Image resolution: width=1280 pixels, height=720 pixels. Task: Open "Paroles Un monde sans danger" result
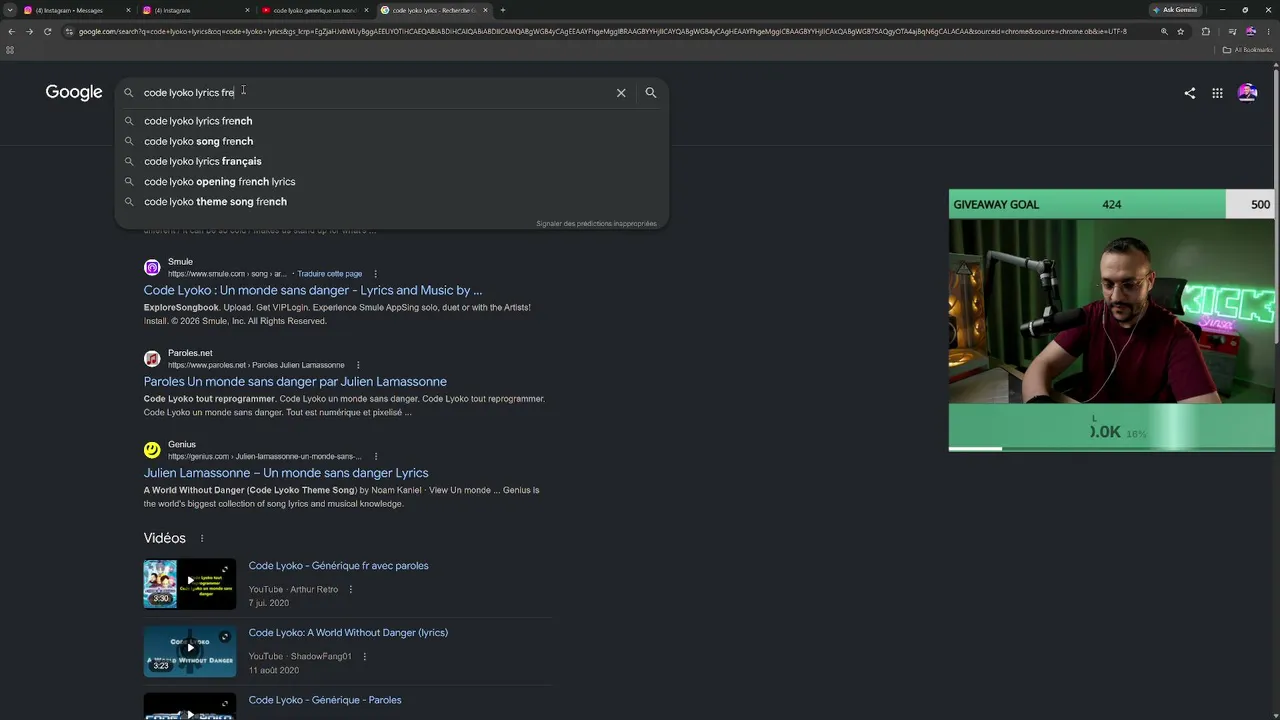pos(295,381)
